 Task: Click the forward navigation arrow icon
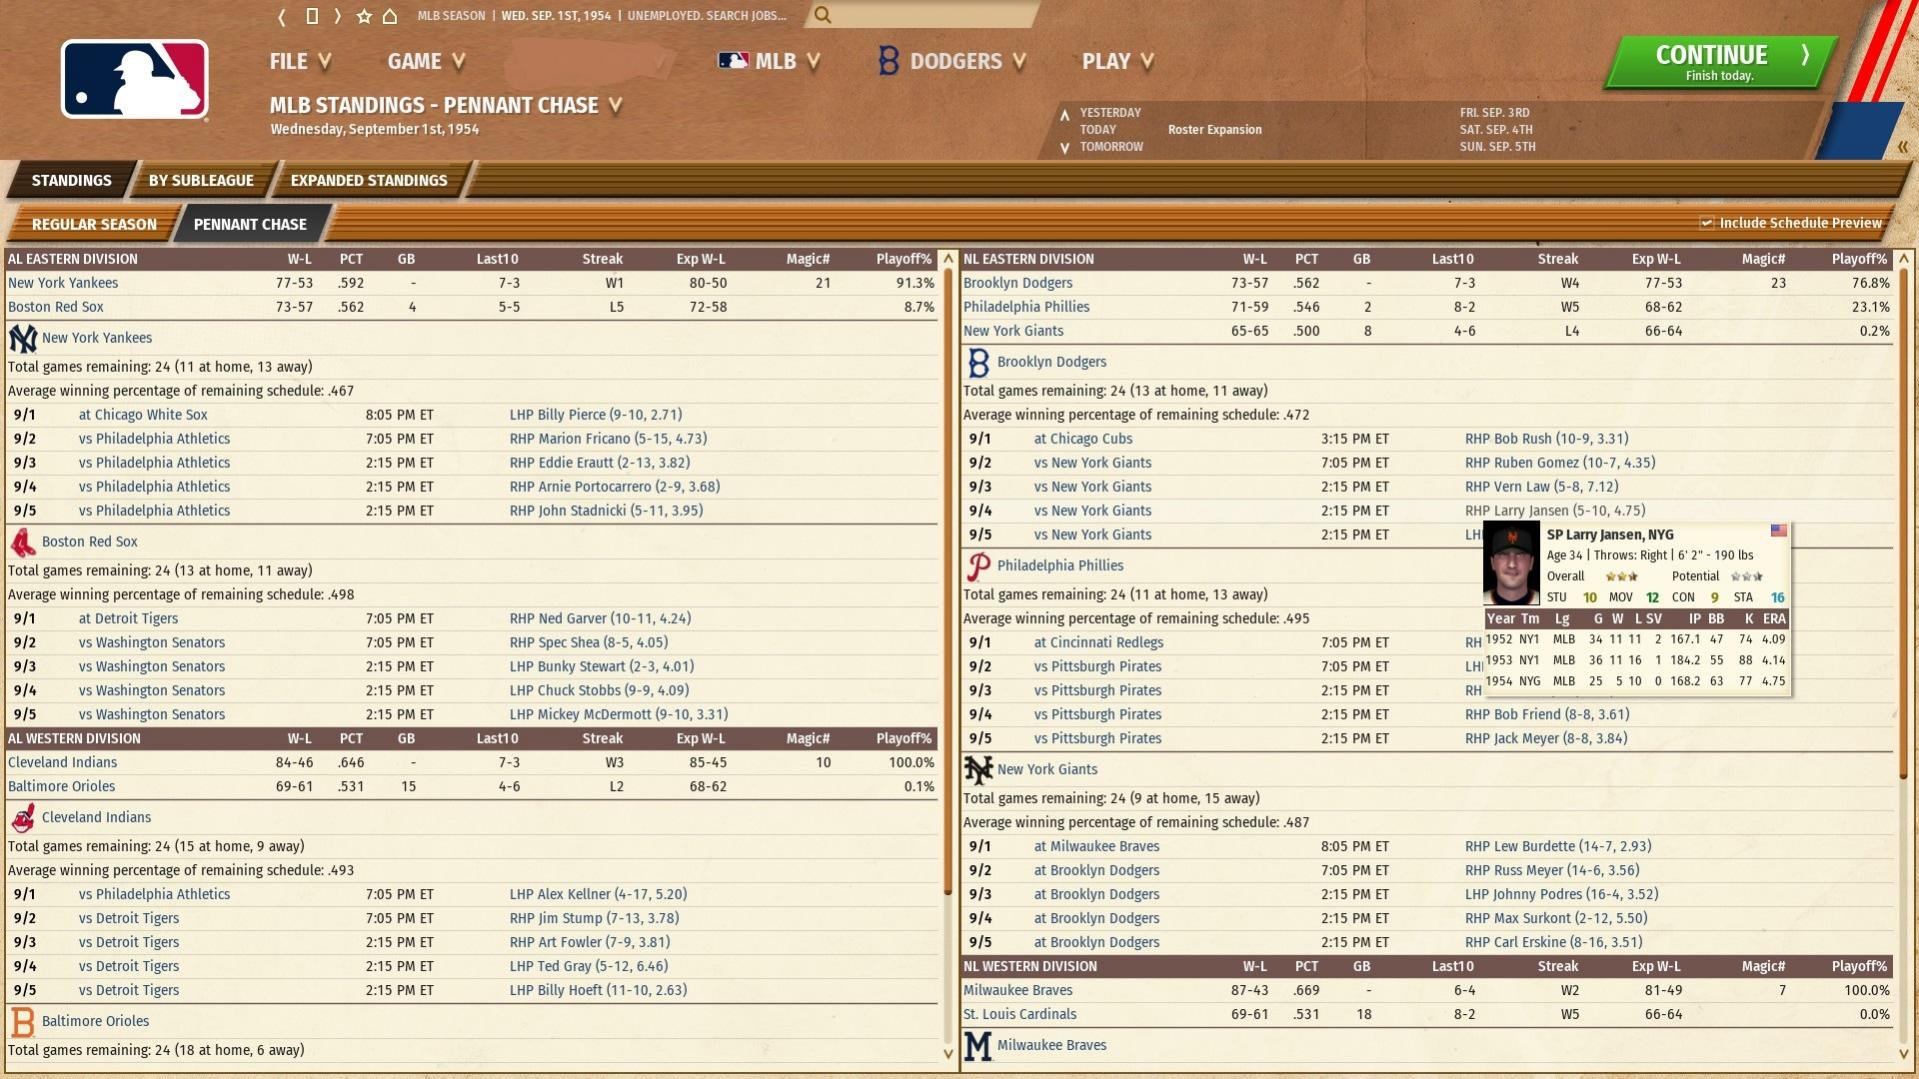(x=338, y=16)
